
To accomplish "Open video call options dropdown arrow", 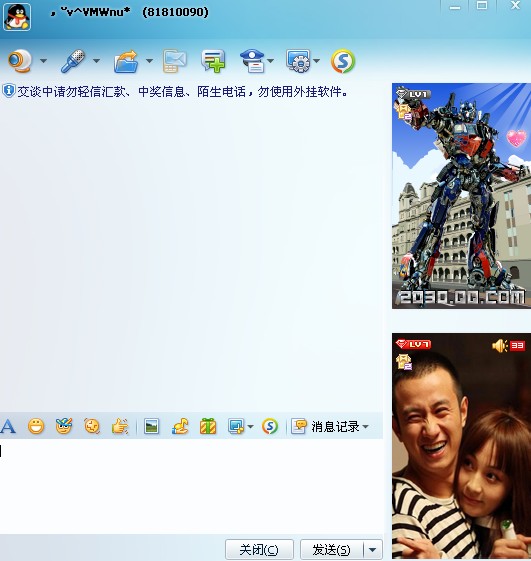I will coord(43,61).
